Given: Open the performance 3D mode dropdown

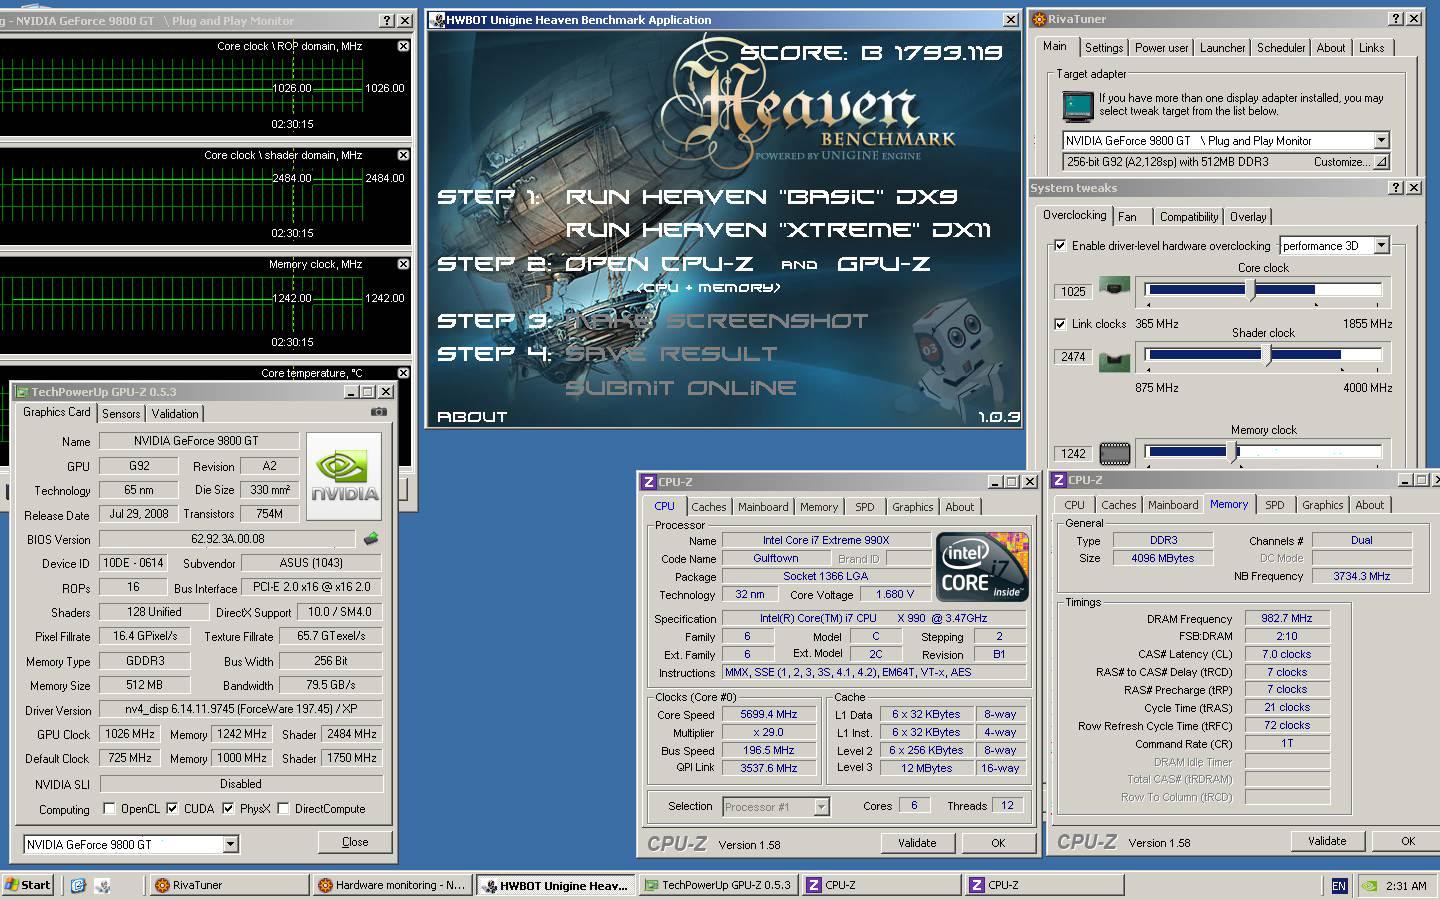Looking at the screenshot, I should 1381,246.
